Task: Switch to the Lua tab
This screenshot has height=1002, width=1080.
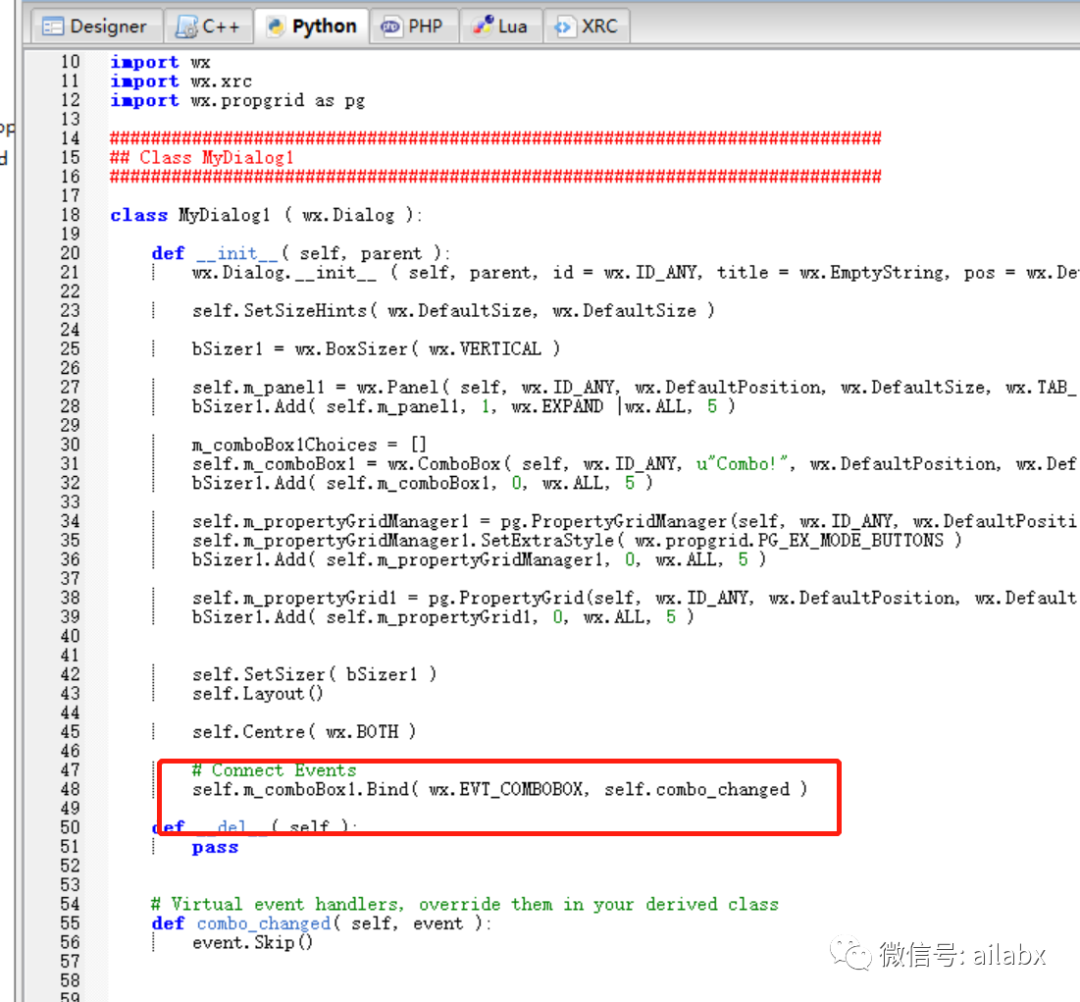Action: (x=500, y=26)
